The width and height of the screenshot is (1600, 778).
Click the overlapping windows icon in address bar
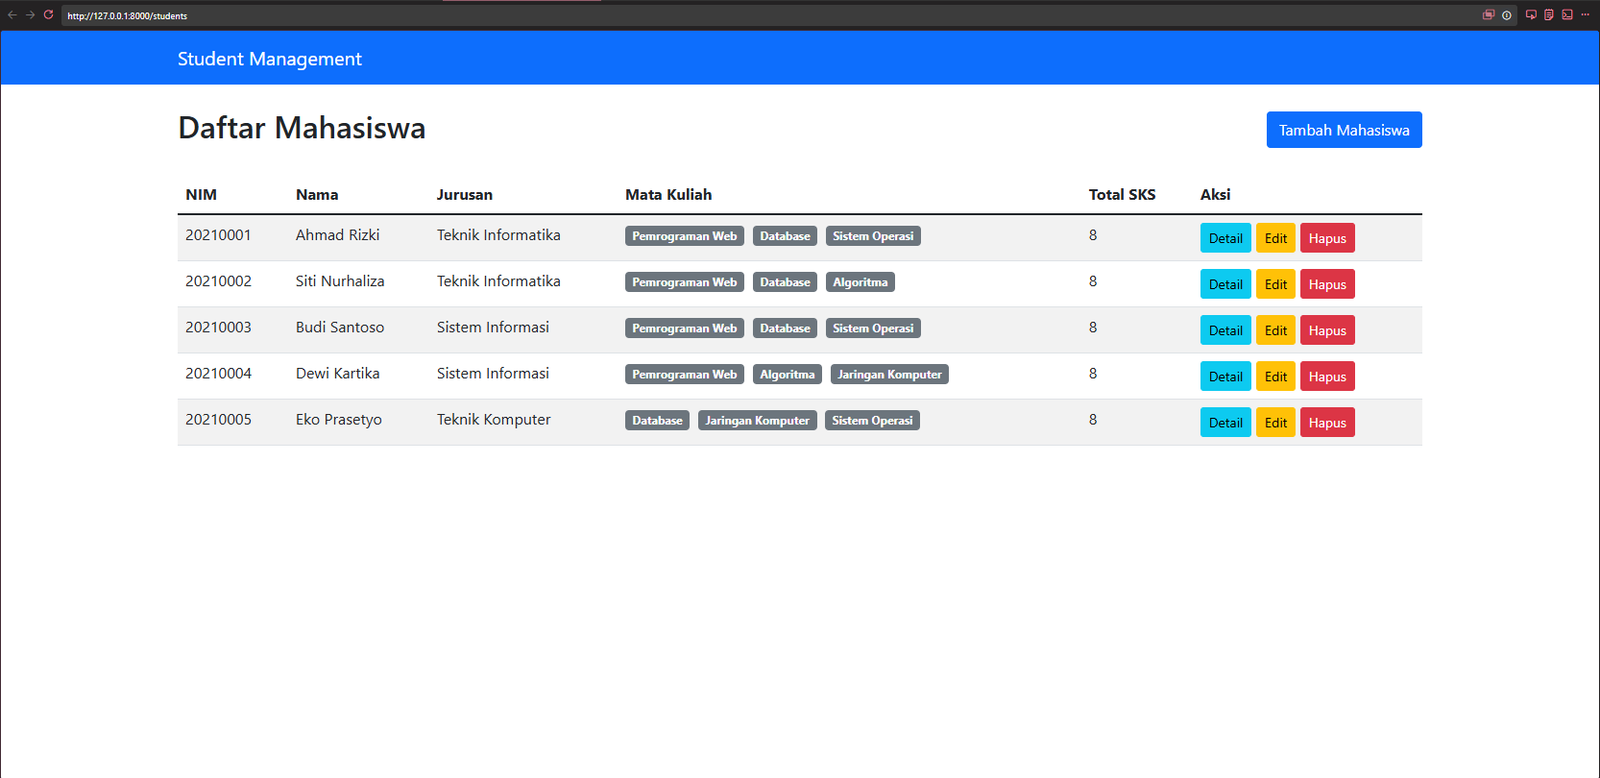click(x=1488, y=15)
